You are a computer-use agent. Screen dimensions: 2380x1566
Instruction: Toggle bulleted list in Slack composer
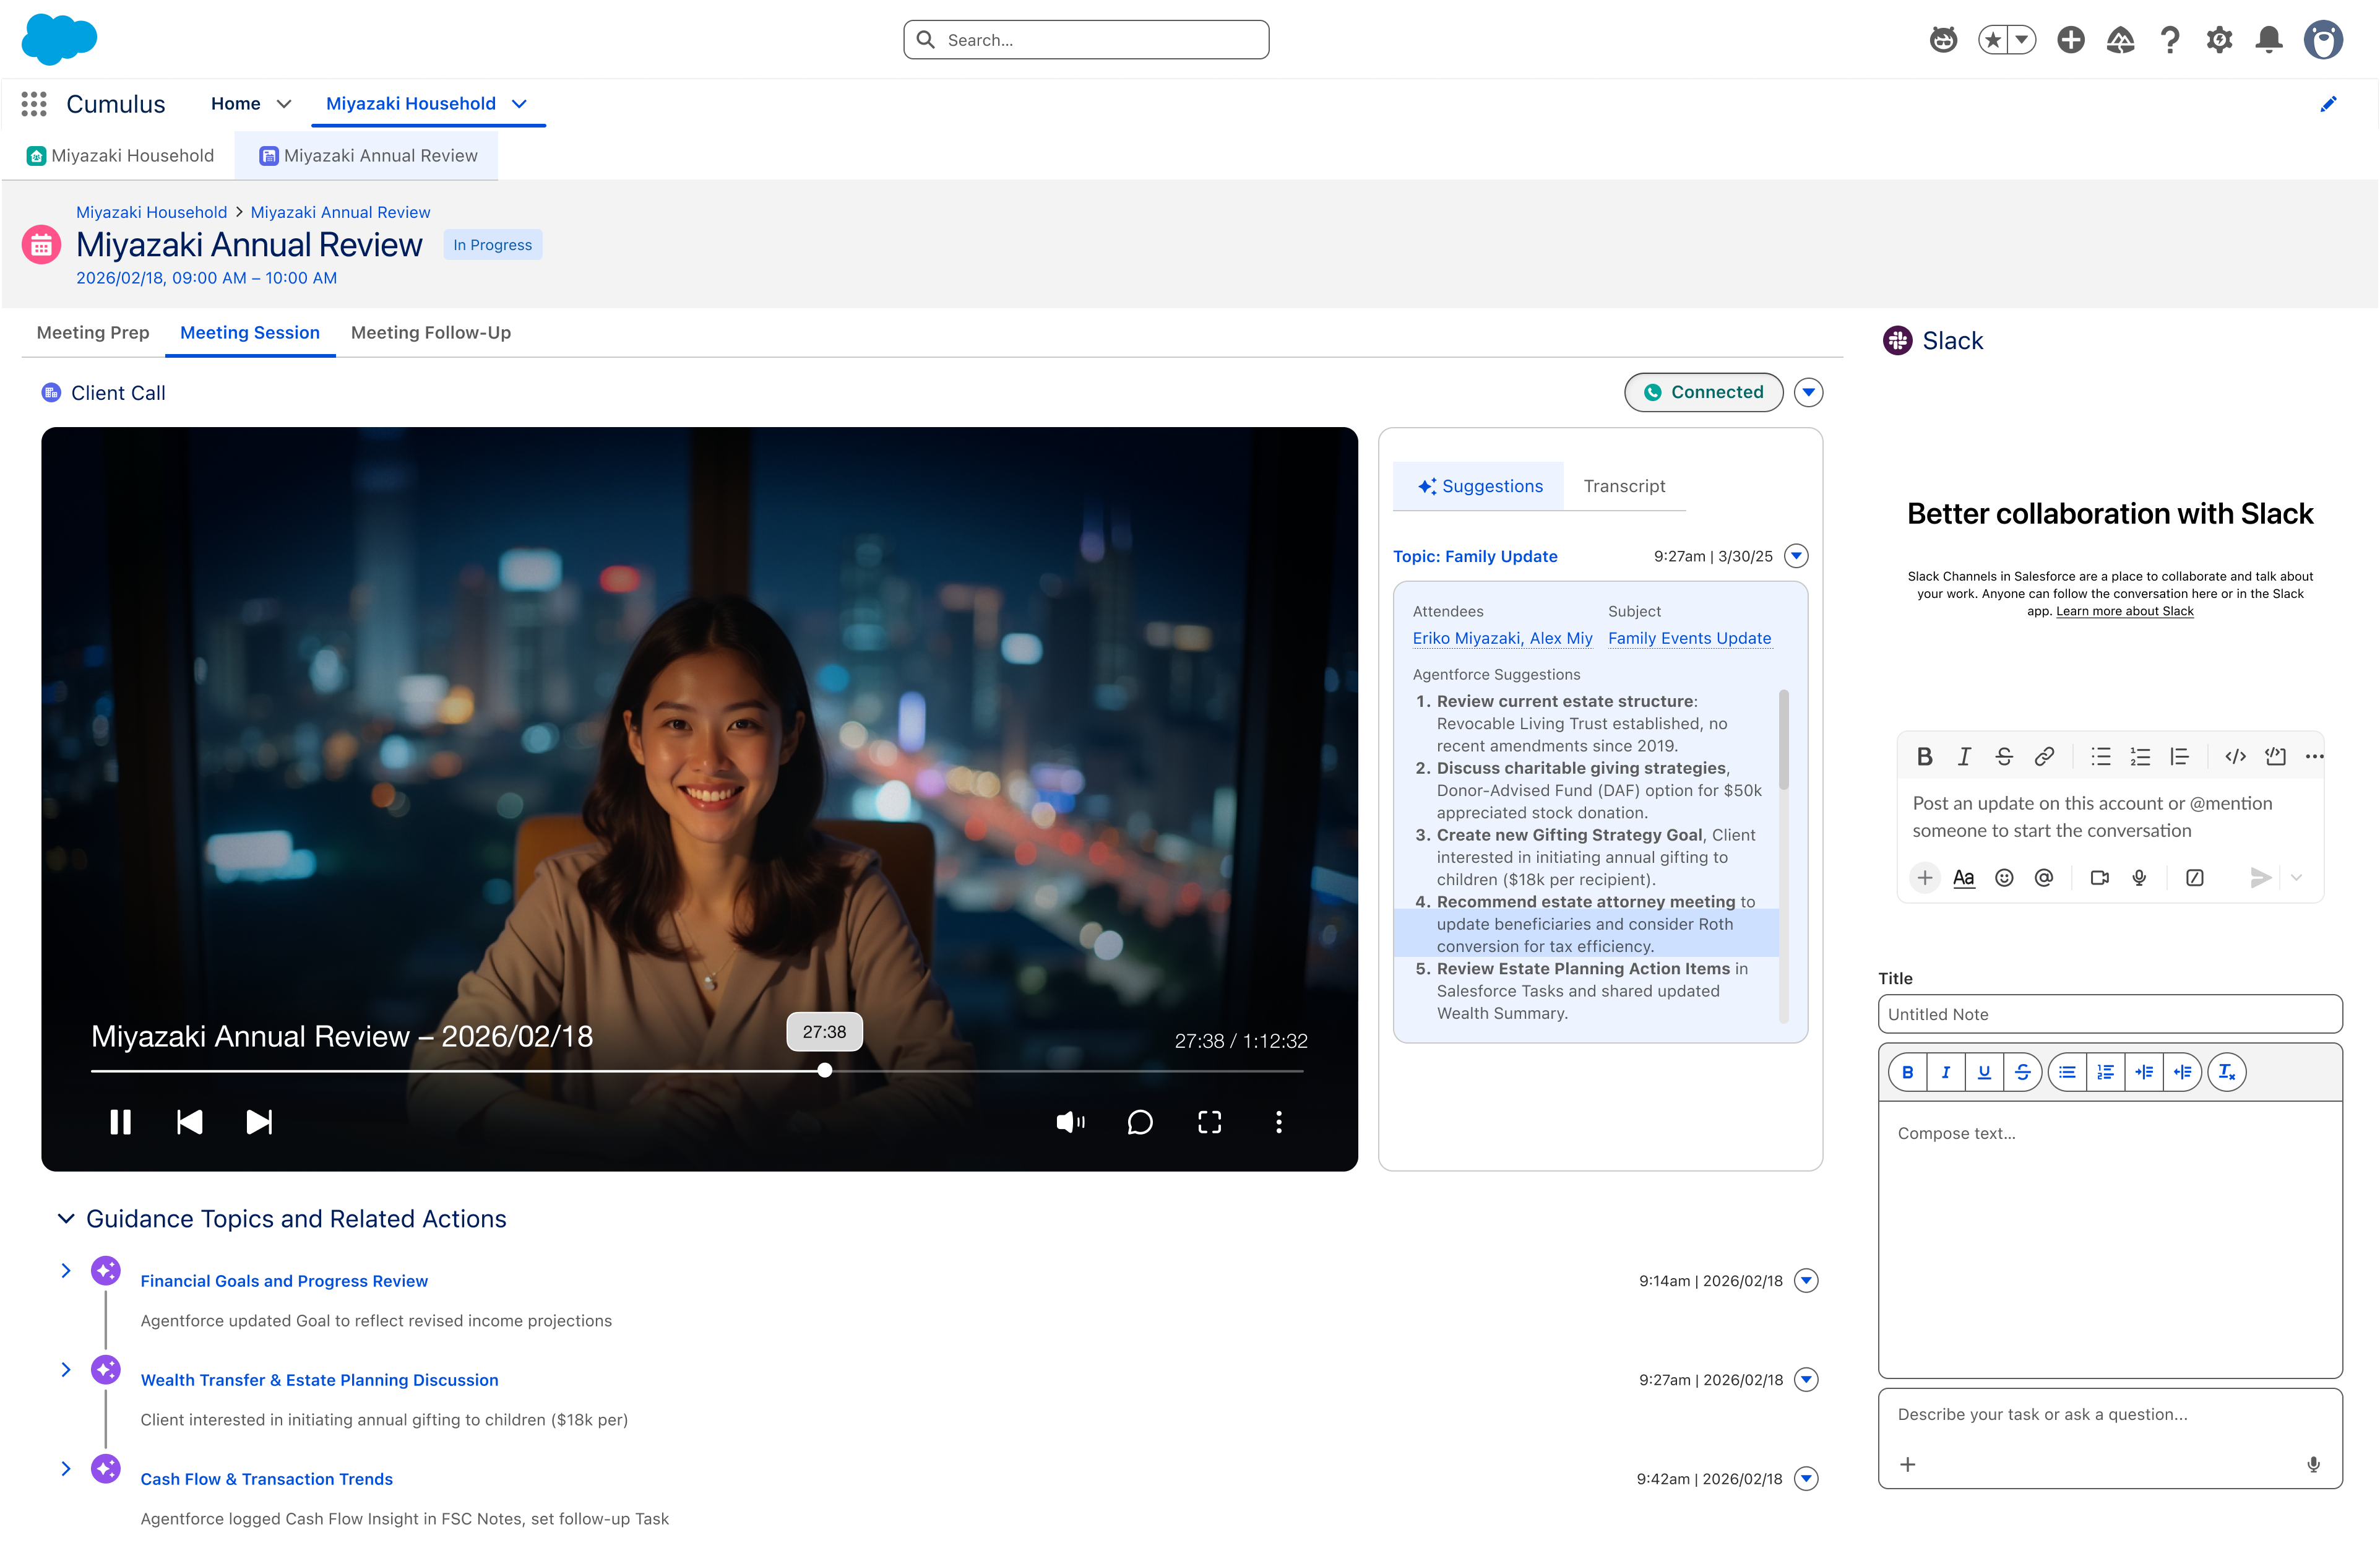[2100, 756]
